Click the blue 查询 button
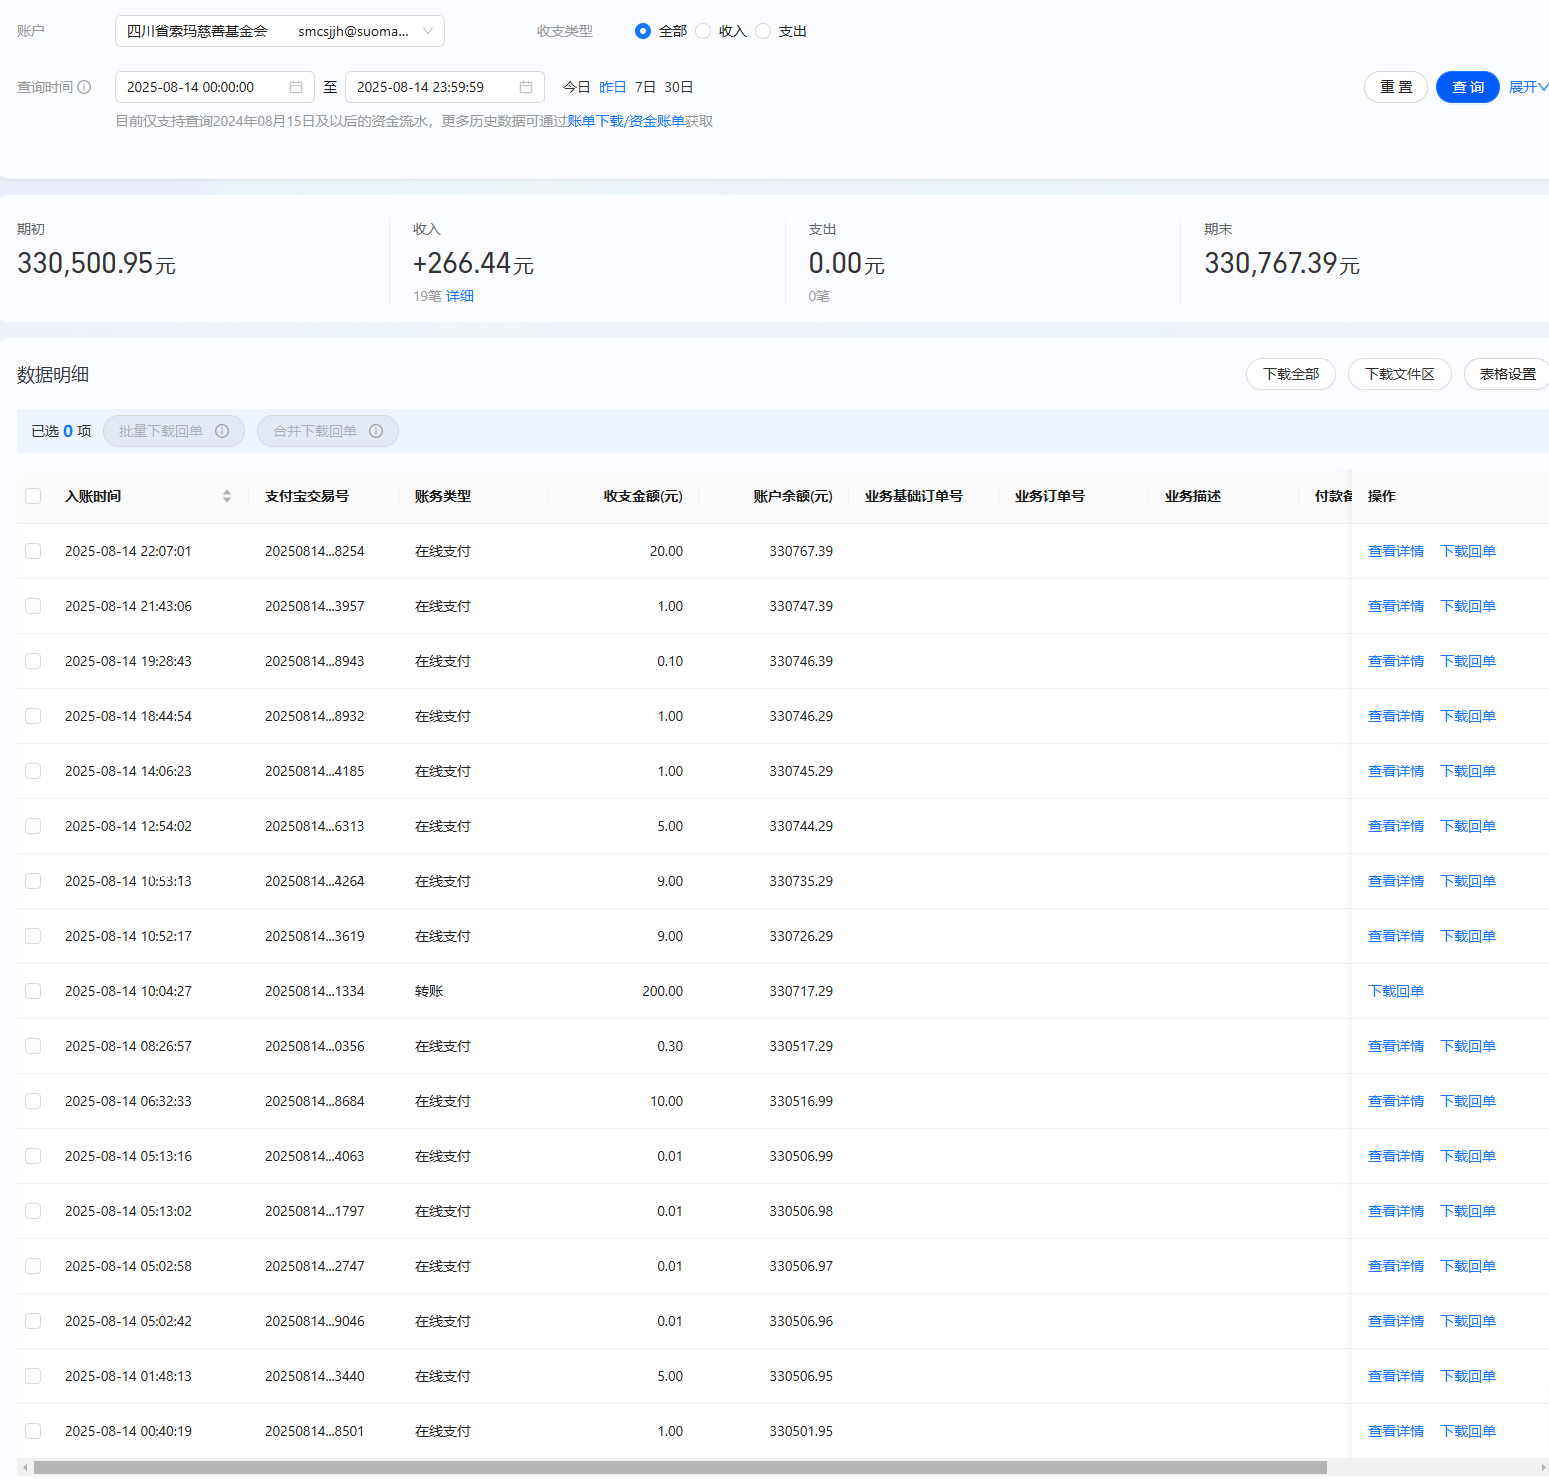This screenshot has width=1549, height=1479. pyautogui.click(x=1467, y=87)
